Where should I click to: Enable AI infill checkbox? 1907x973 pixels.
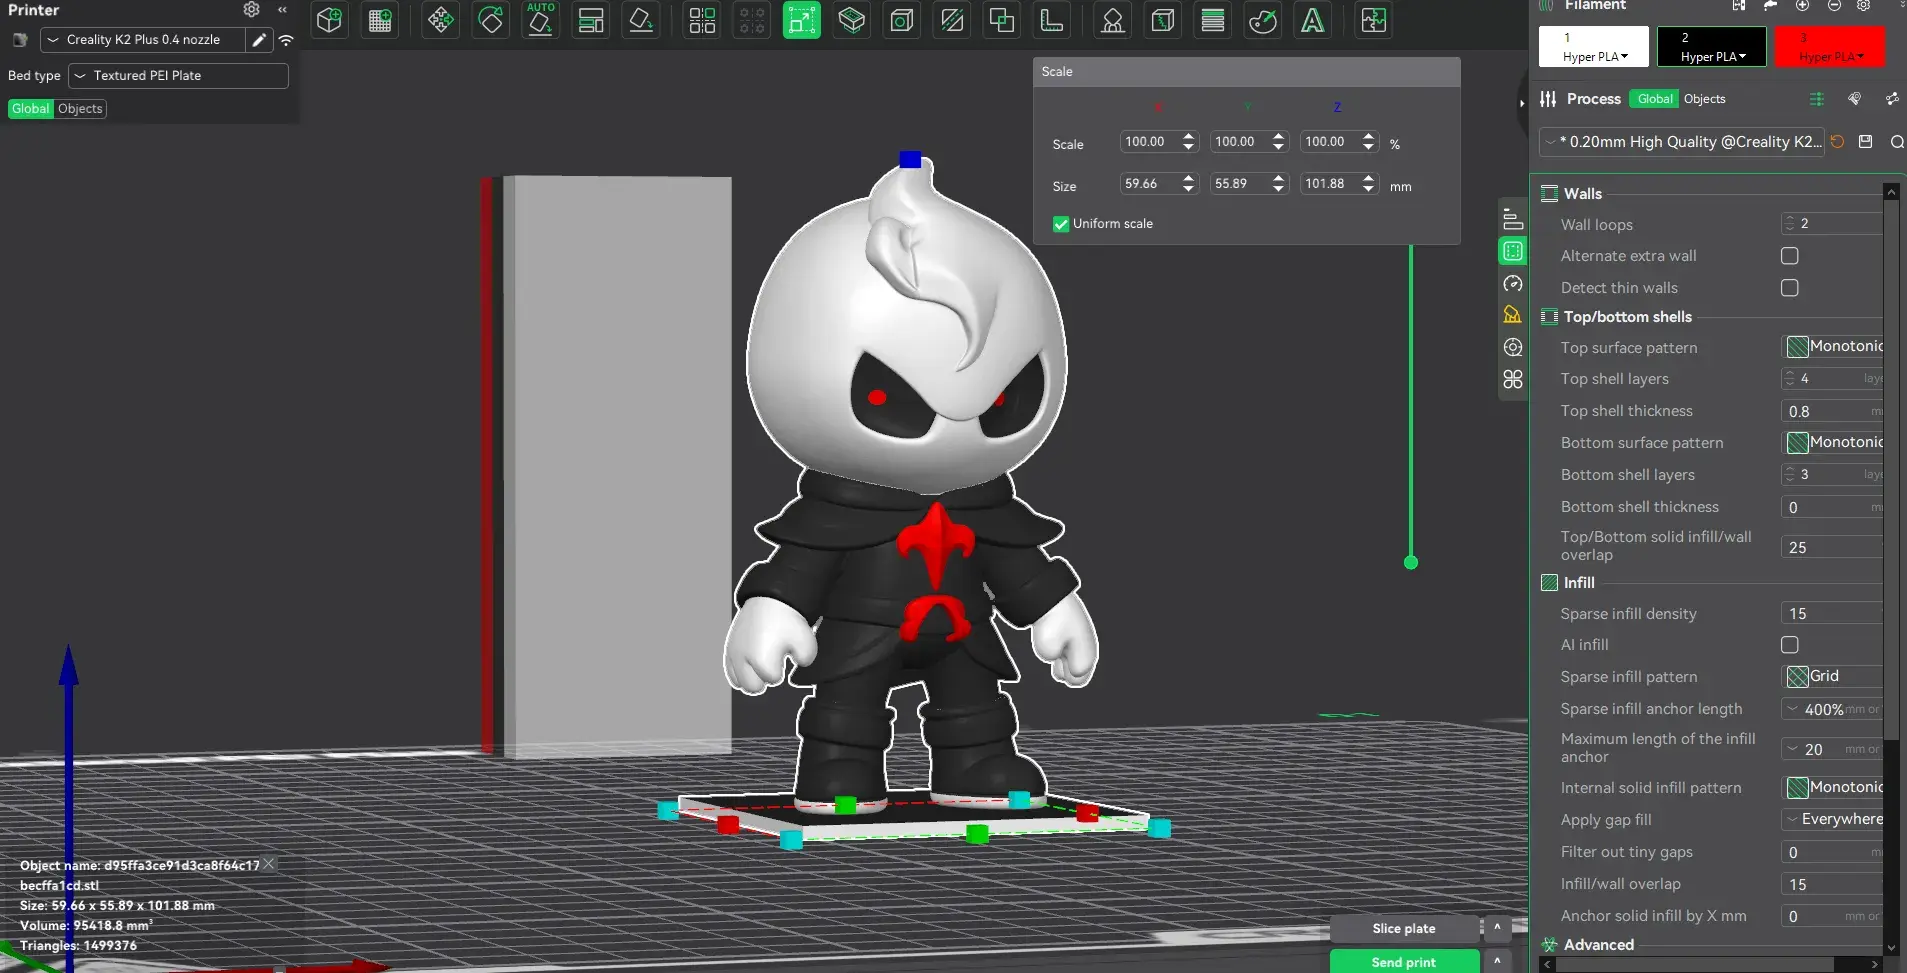(1790, 645)
